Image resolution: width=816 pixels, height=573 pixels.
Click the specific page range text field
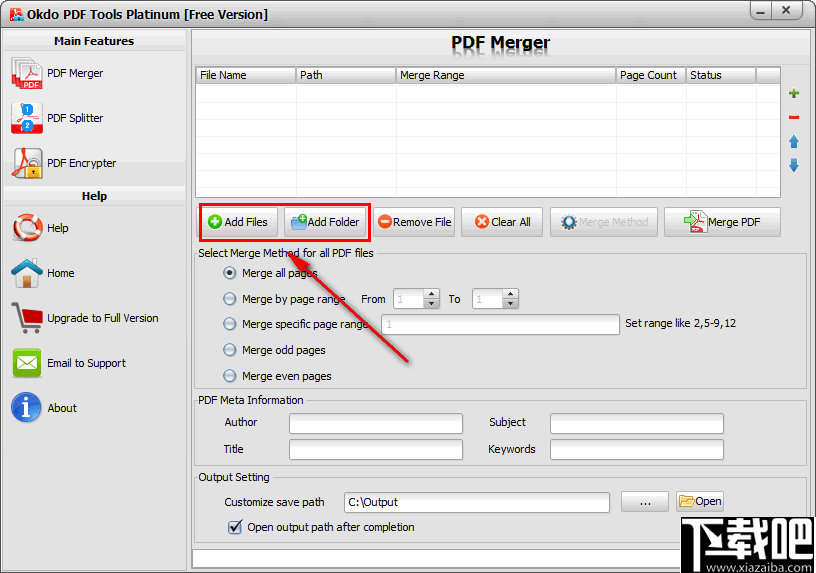pyautogui.click(x=501, y=324)
